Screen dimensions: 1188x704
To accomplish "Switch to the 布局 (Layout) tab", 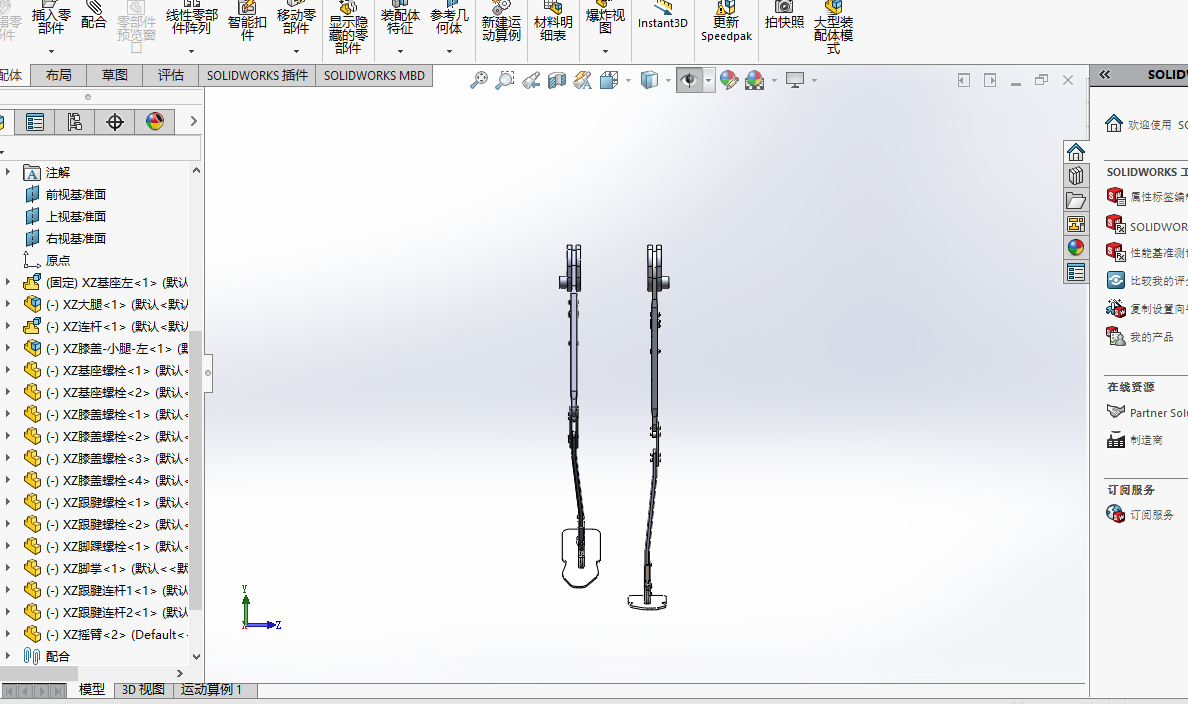I will 58,75.
